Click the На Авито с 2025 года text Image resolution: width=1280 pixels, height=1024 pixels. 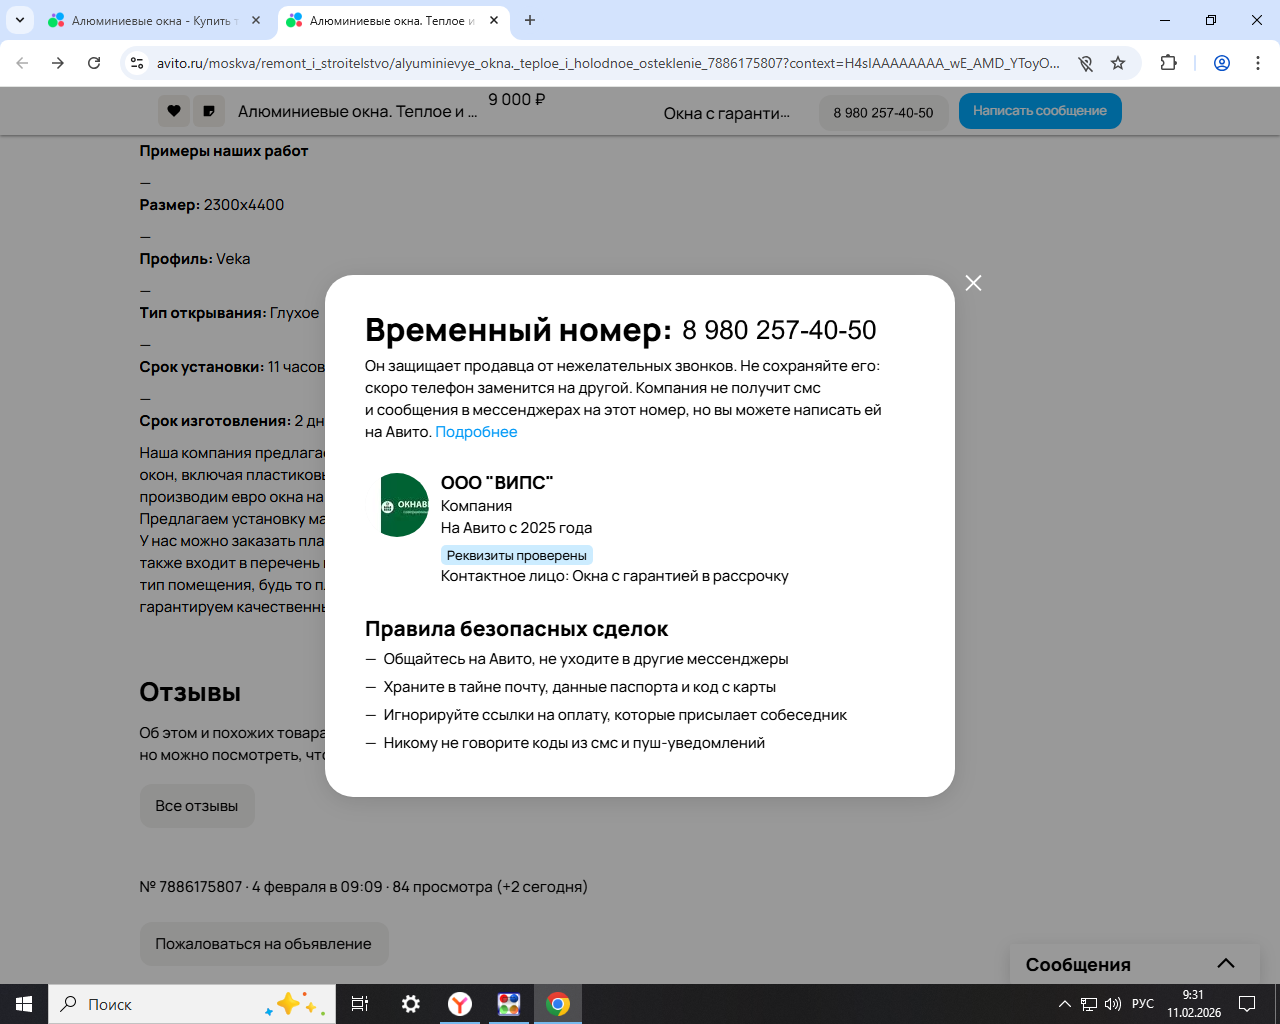click(x=516, y=528)
